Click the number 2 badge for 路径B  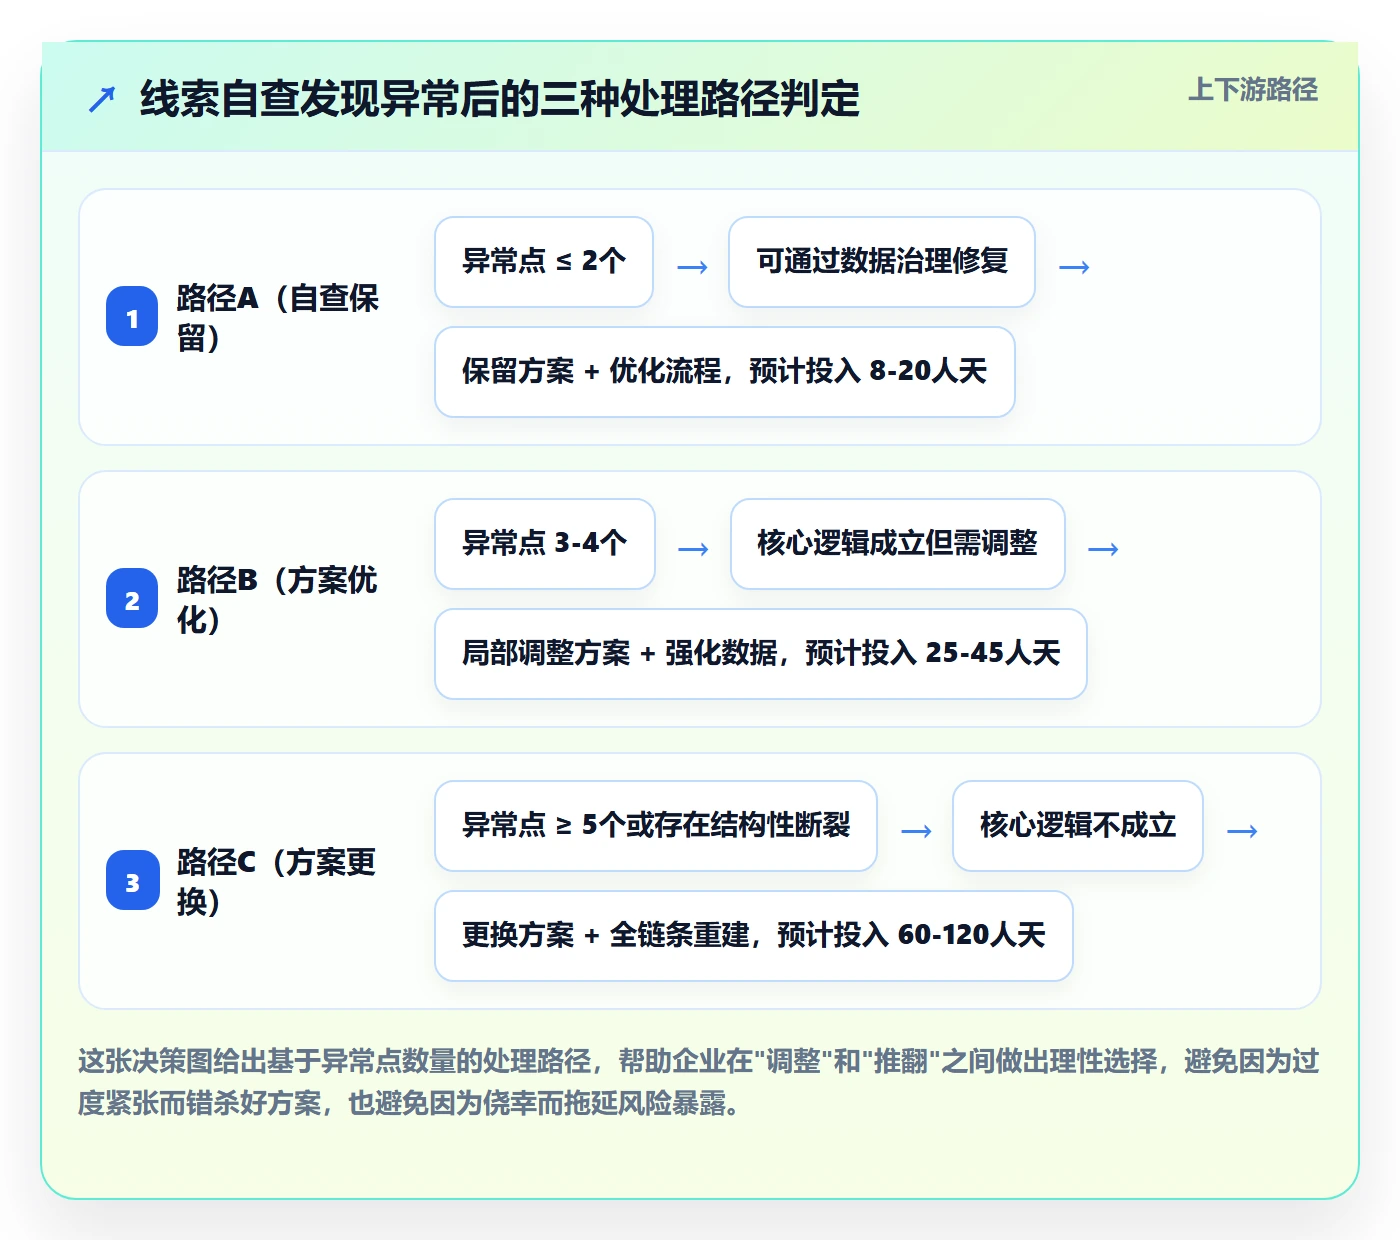[132, 599]
